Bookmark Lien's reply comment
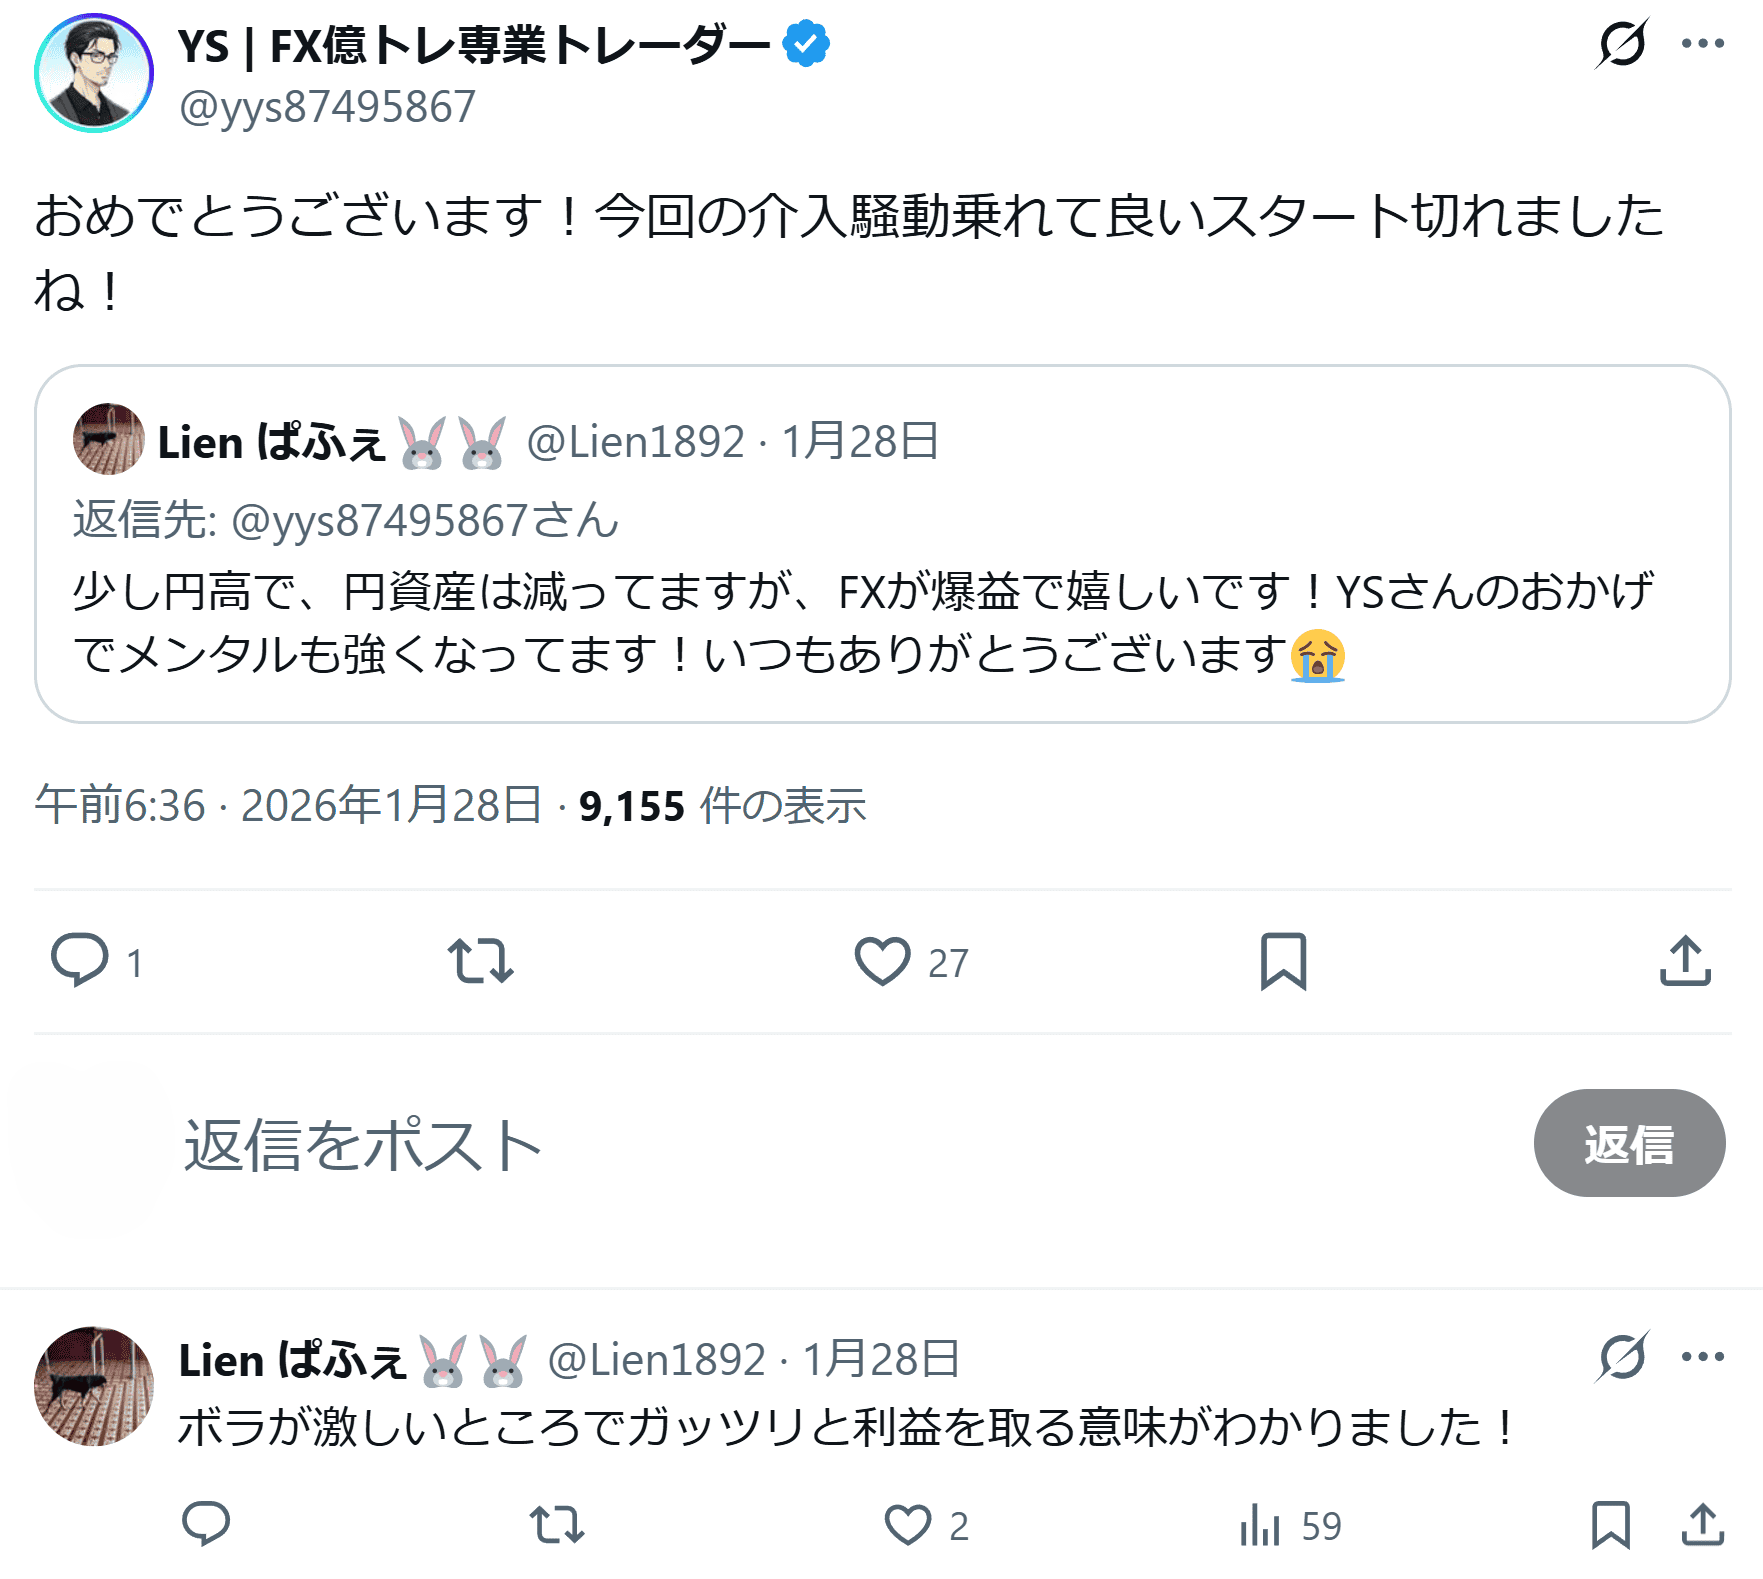This screenshot has width=1763, height=1579. coord(1610,1525)
